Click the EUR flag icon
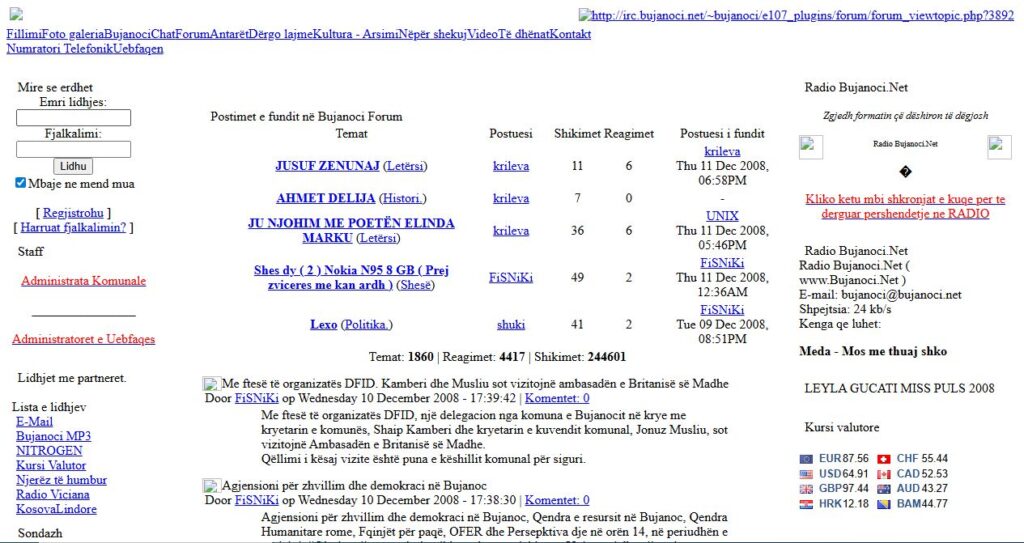The width and height of the screenshot is (1024, 543). [x=806, y=459]
